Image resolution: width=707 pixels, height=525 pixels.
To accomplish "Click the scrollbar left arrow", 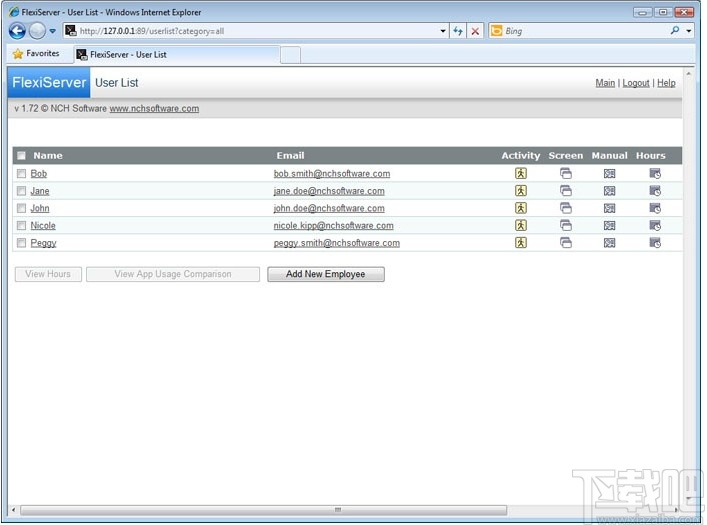I will click(x=14, y=510).
